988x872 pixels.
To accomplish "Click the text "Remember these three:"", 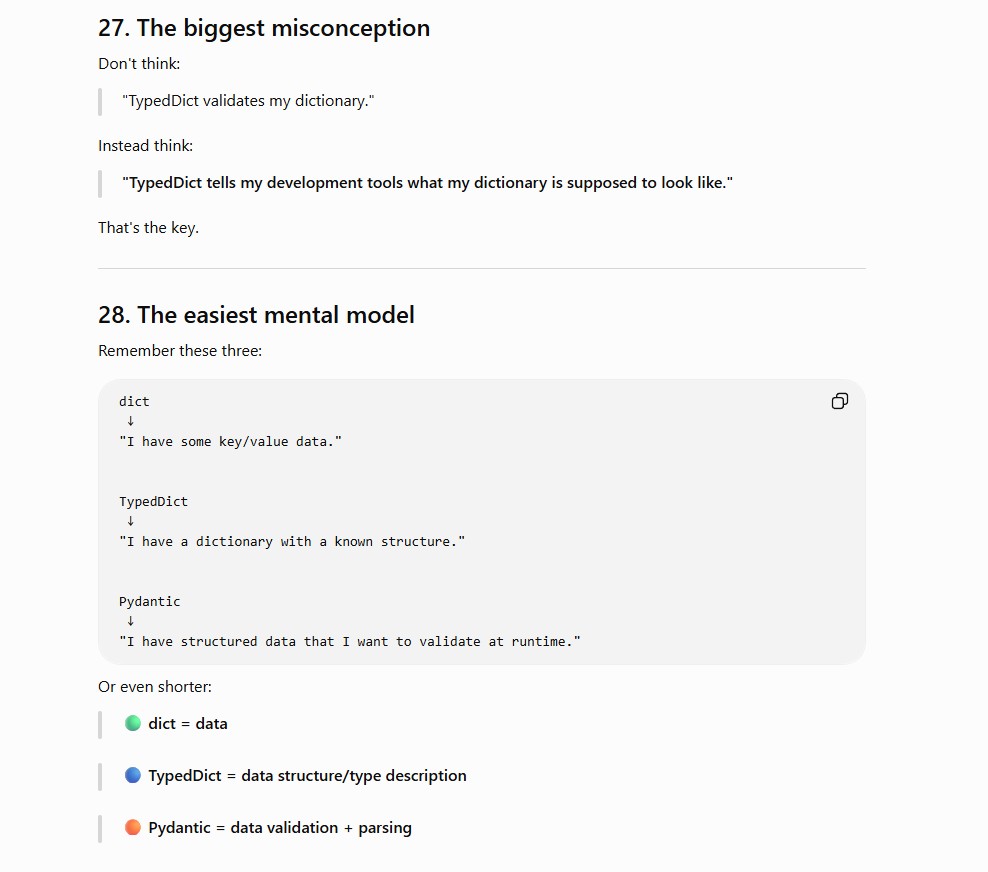I will pyautogui.click(x=180, y=351).
